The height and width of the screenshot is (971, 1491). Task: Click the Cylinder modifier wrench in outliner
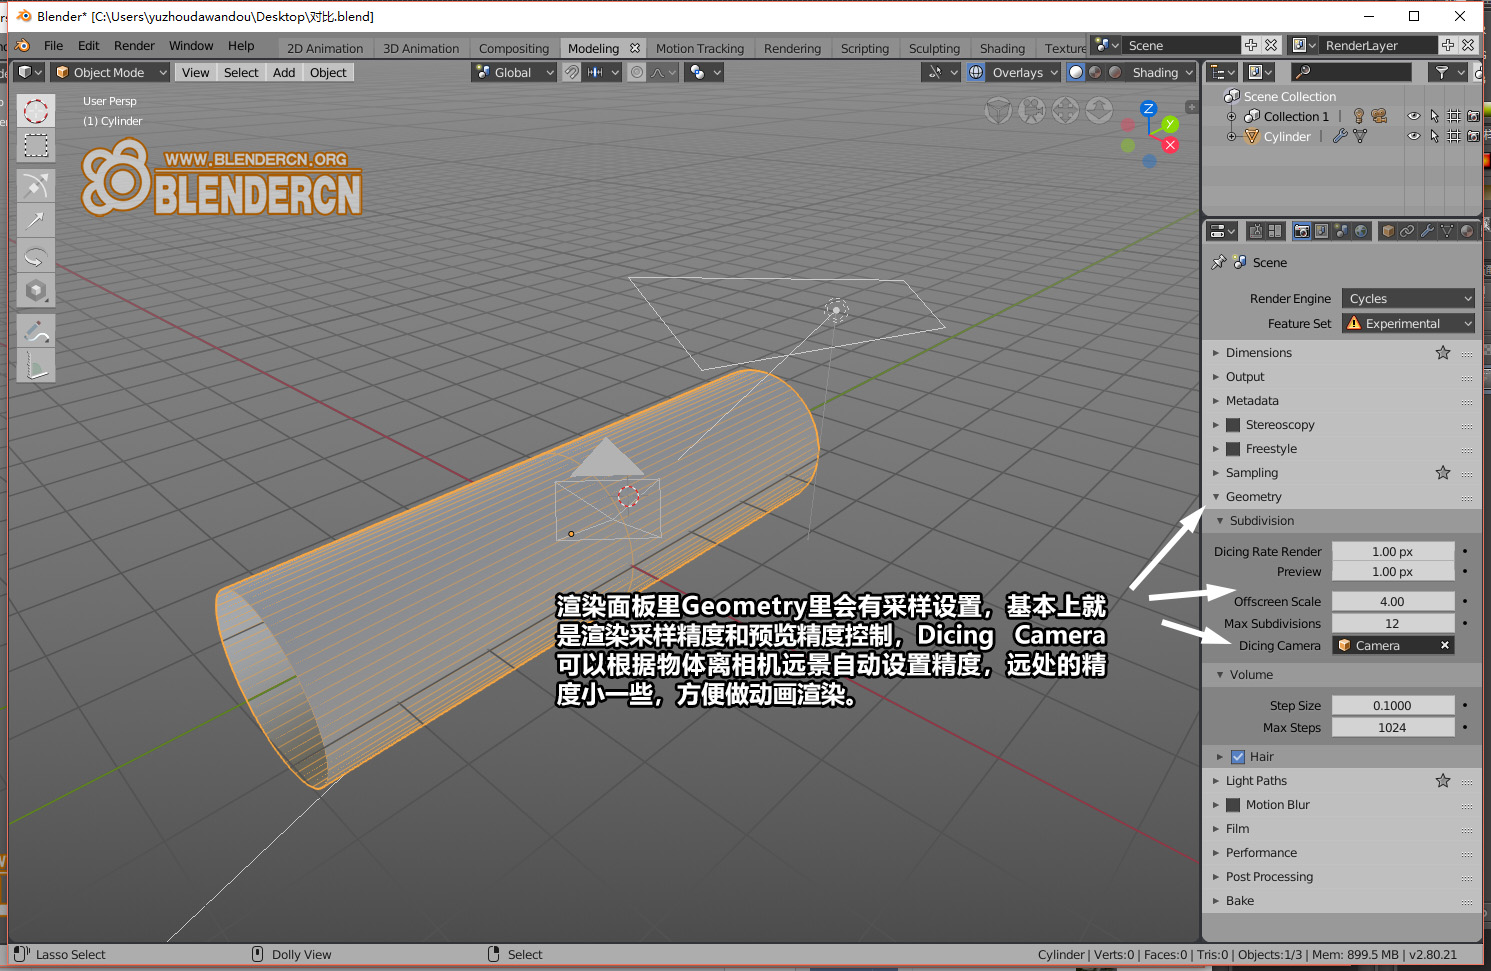[1340, 136]
